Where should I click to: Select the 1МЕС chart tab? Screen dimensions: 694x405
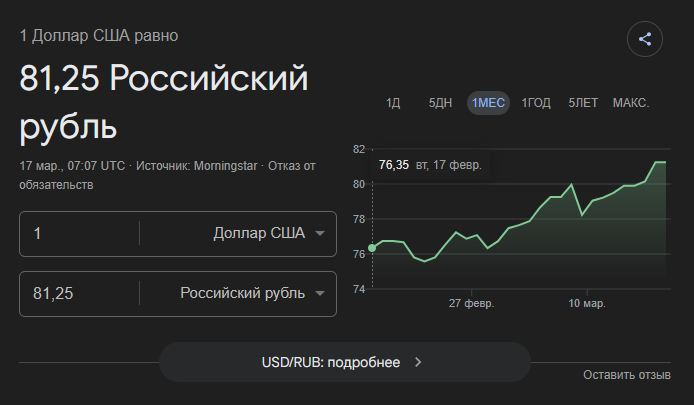tap(489, 103)
